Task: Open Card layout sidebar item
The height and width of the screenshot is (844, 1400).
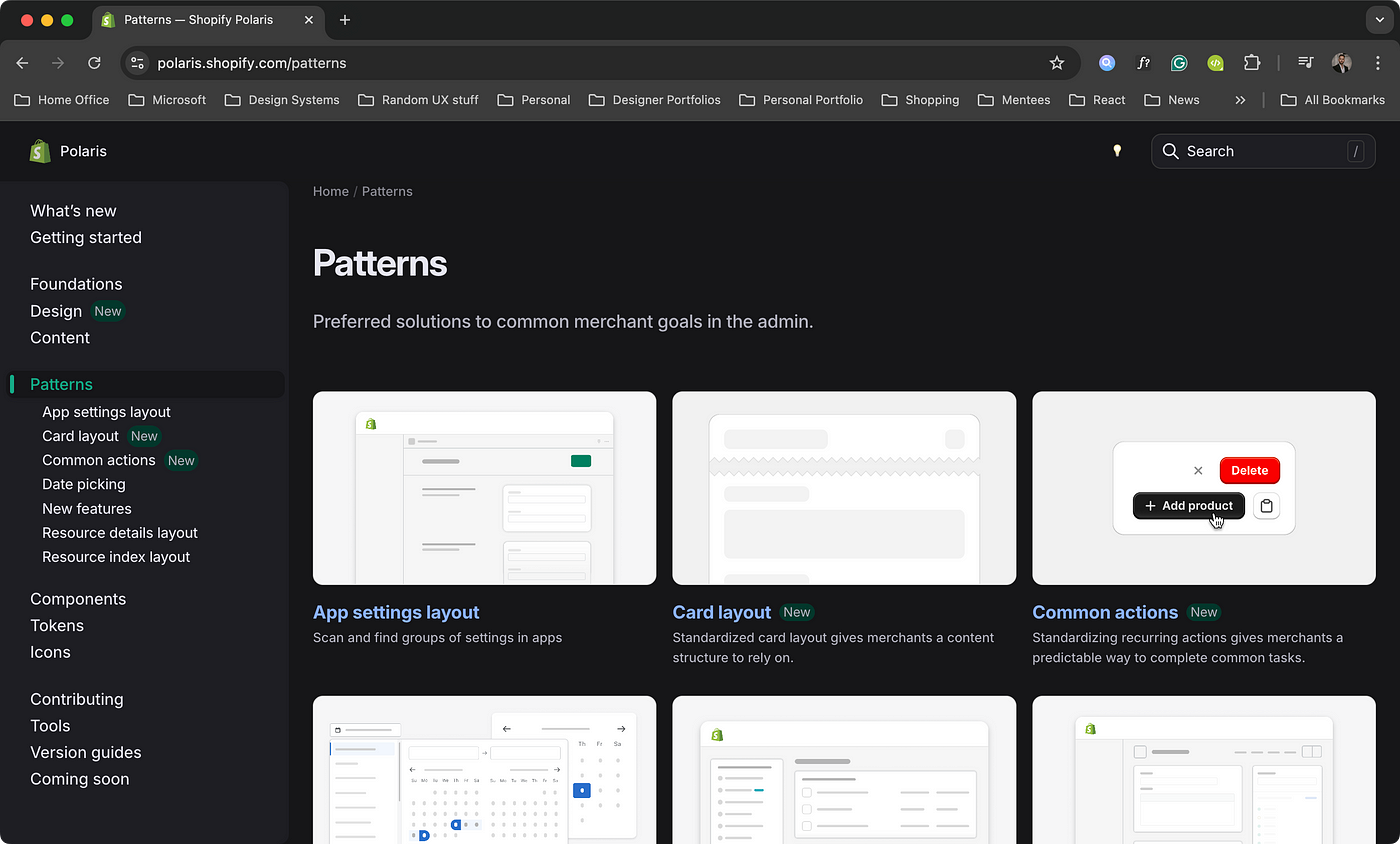Action: pos(80,436)
